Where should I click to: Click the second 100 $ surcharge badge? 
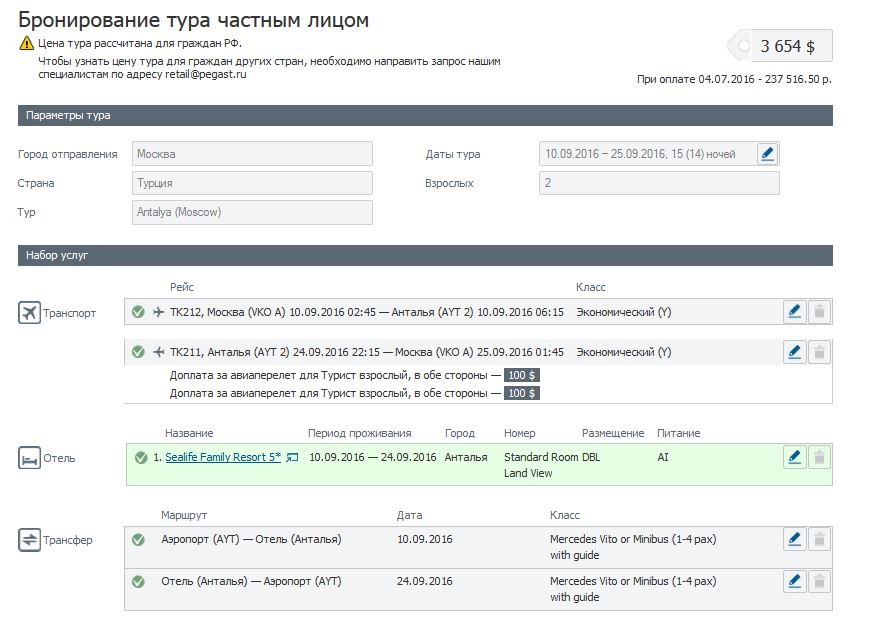point(521,393)
